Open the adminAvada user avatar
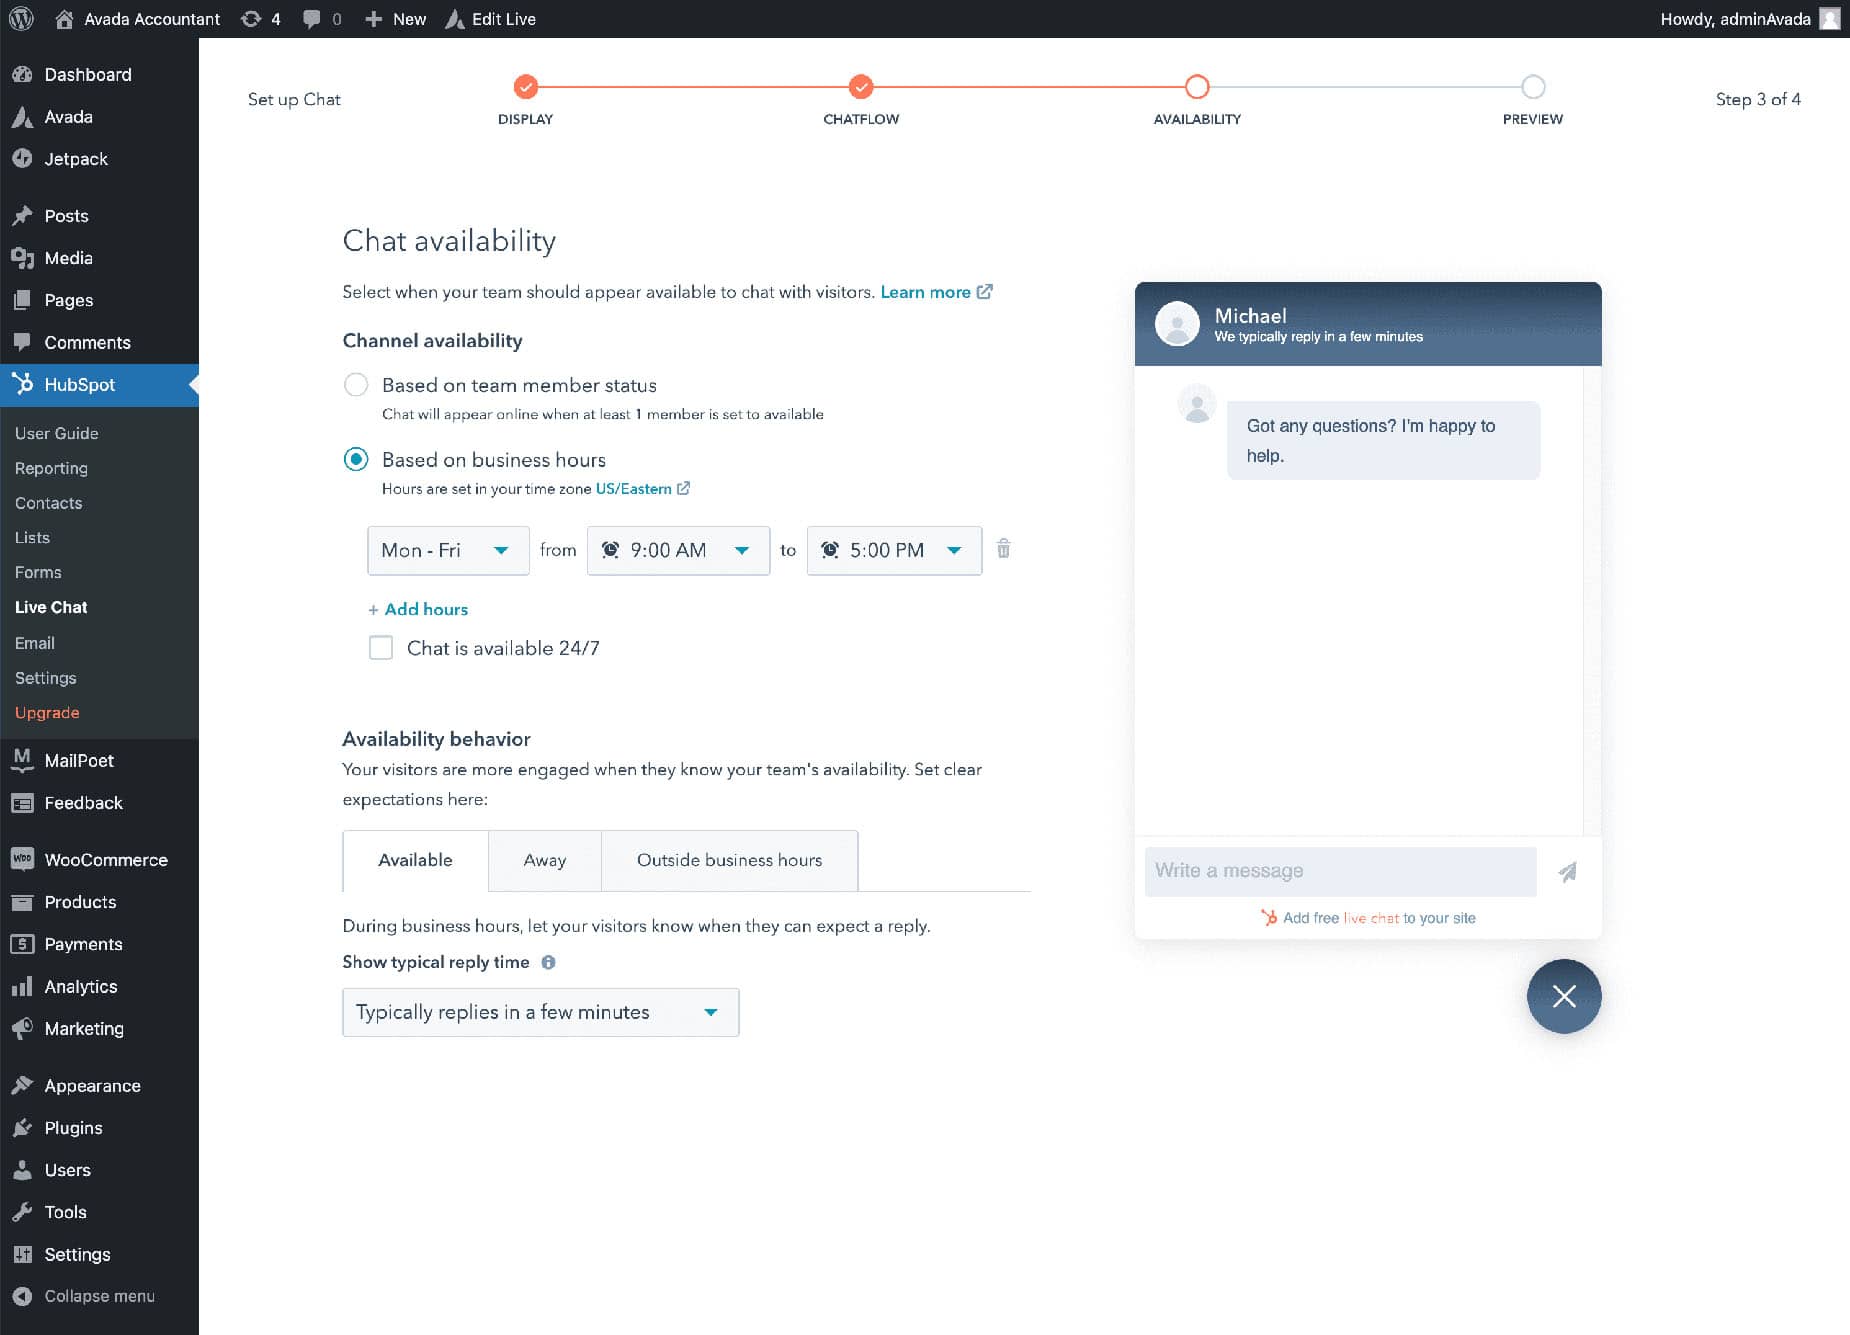 click(1829, 18)
